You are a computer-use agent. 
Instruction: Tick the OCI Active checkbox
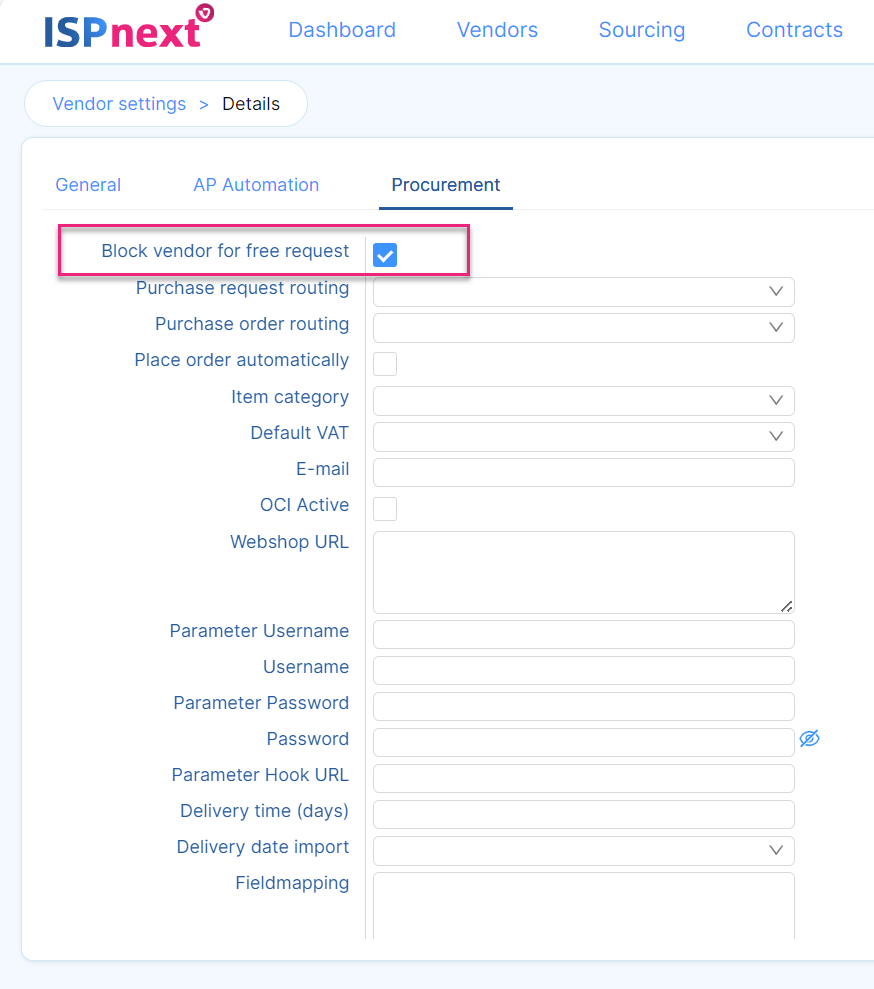point(385,509)
